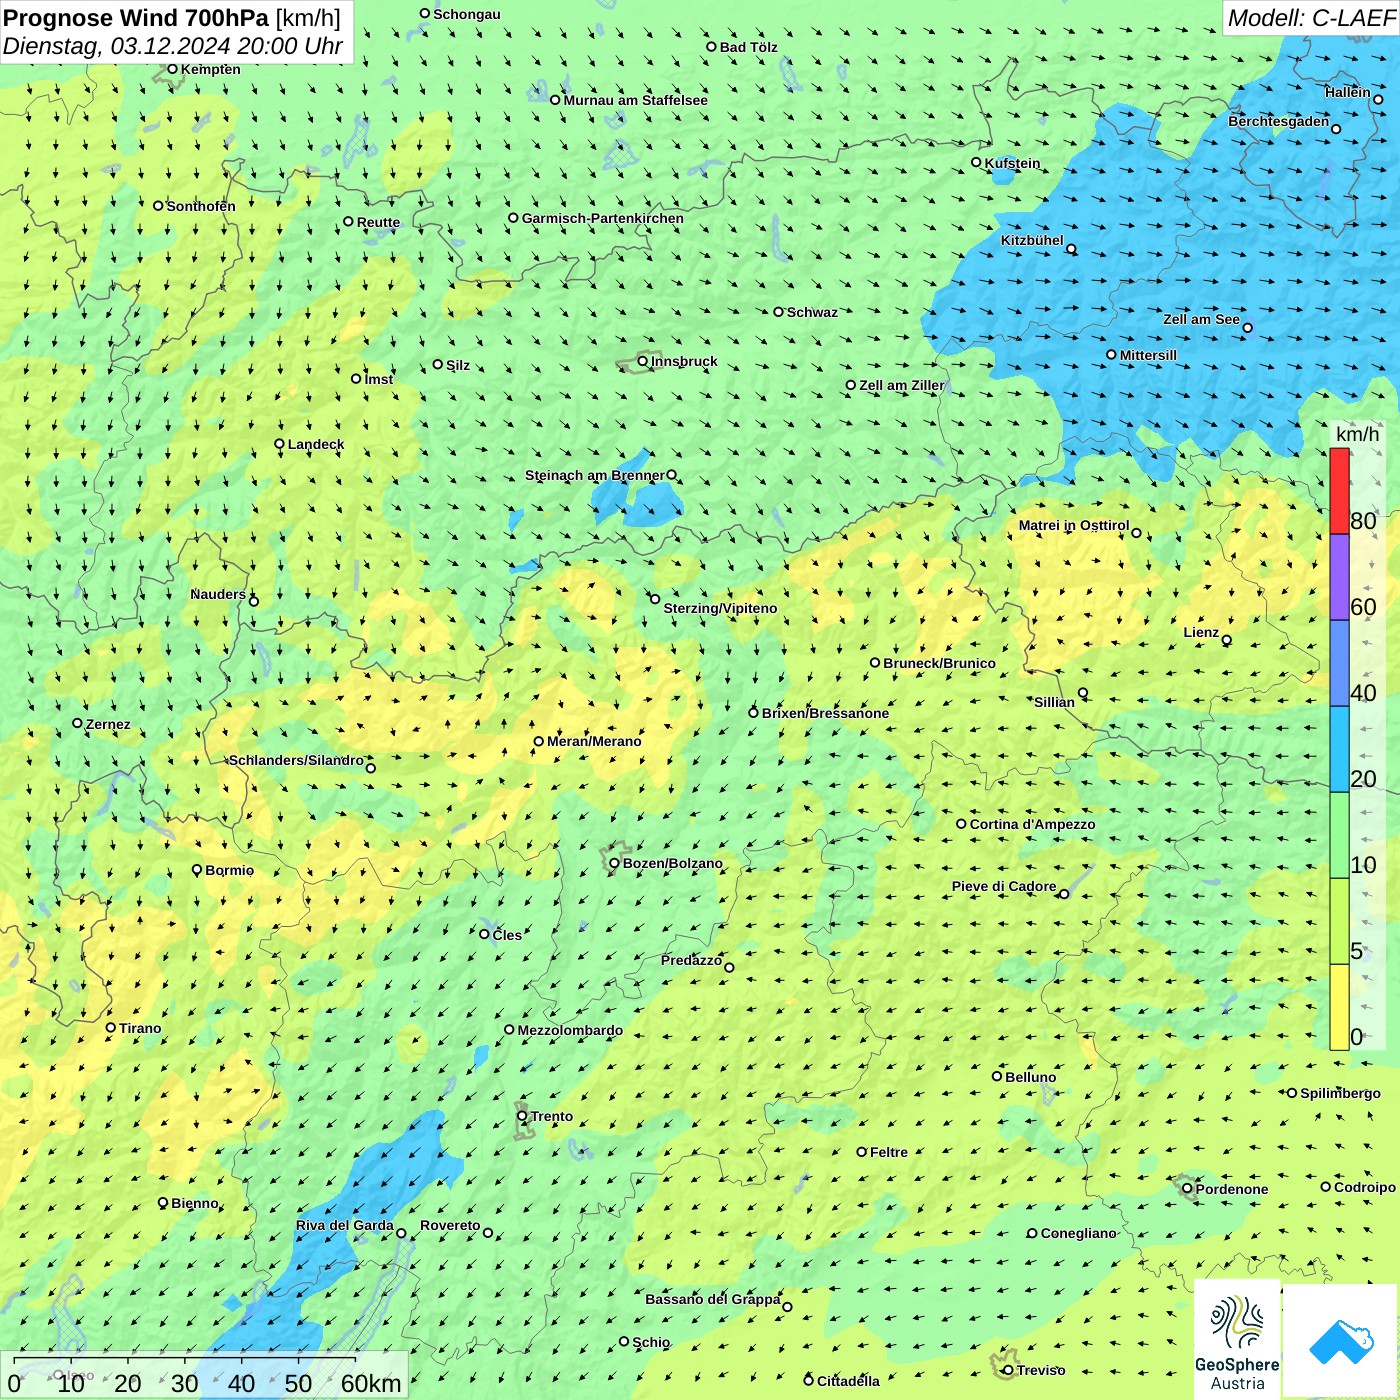
Task: Click the 'Modell: C-LAEF' label
Action: (1311, 18)
